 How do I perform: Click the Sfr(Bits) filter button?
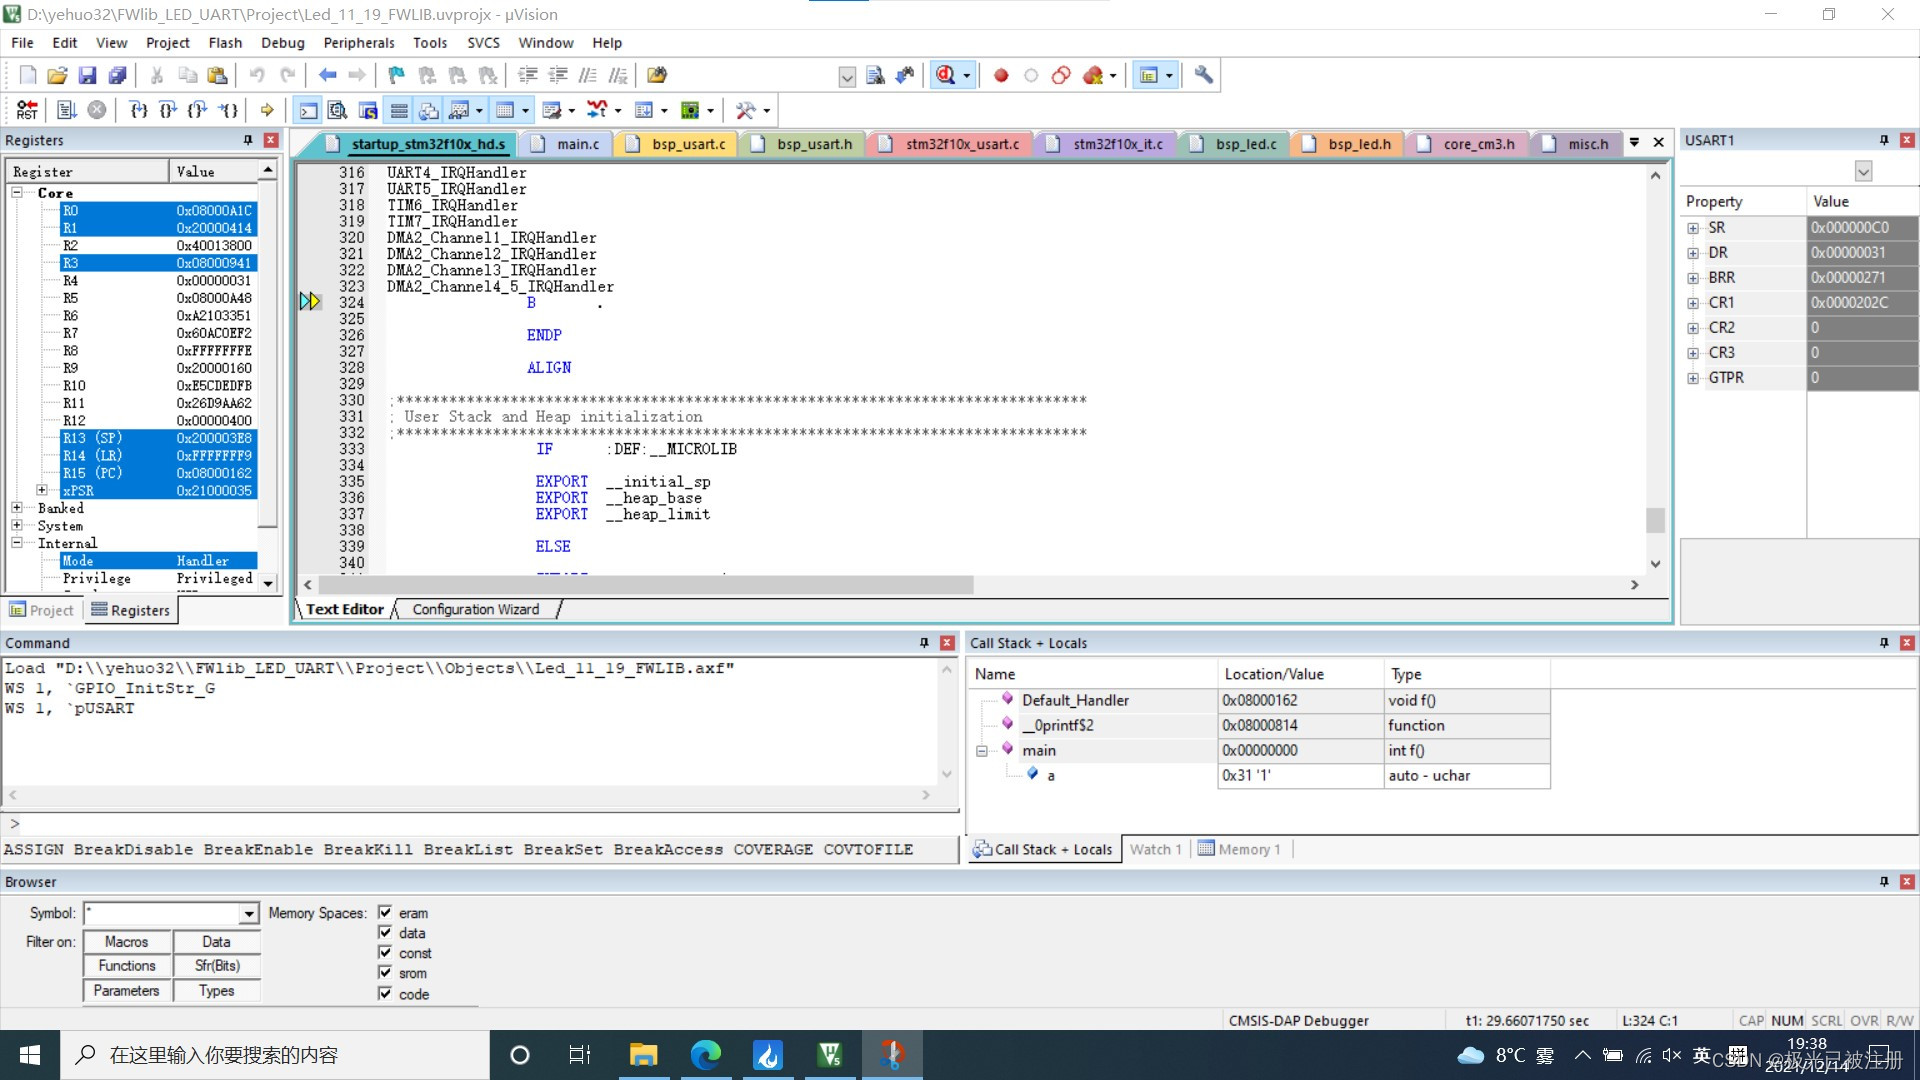point(217,966)
